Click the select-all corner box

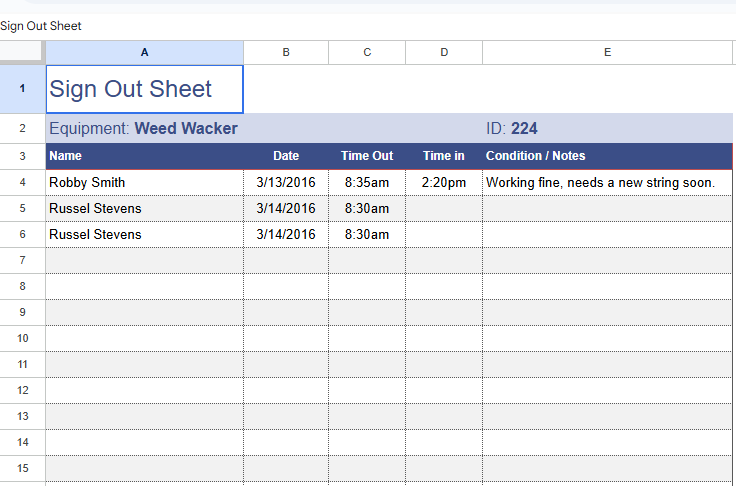[22, 52]
